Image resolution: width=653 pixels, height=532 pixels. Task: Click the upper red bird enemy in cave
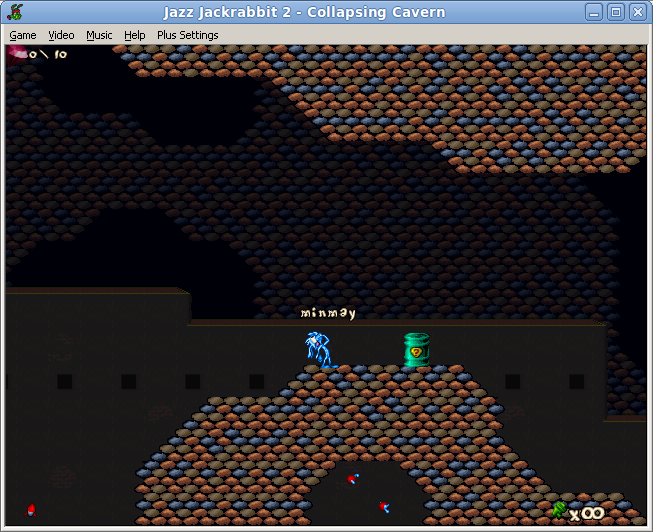click(353, 479)
